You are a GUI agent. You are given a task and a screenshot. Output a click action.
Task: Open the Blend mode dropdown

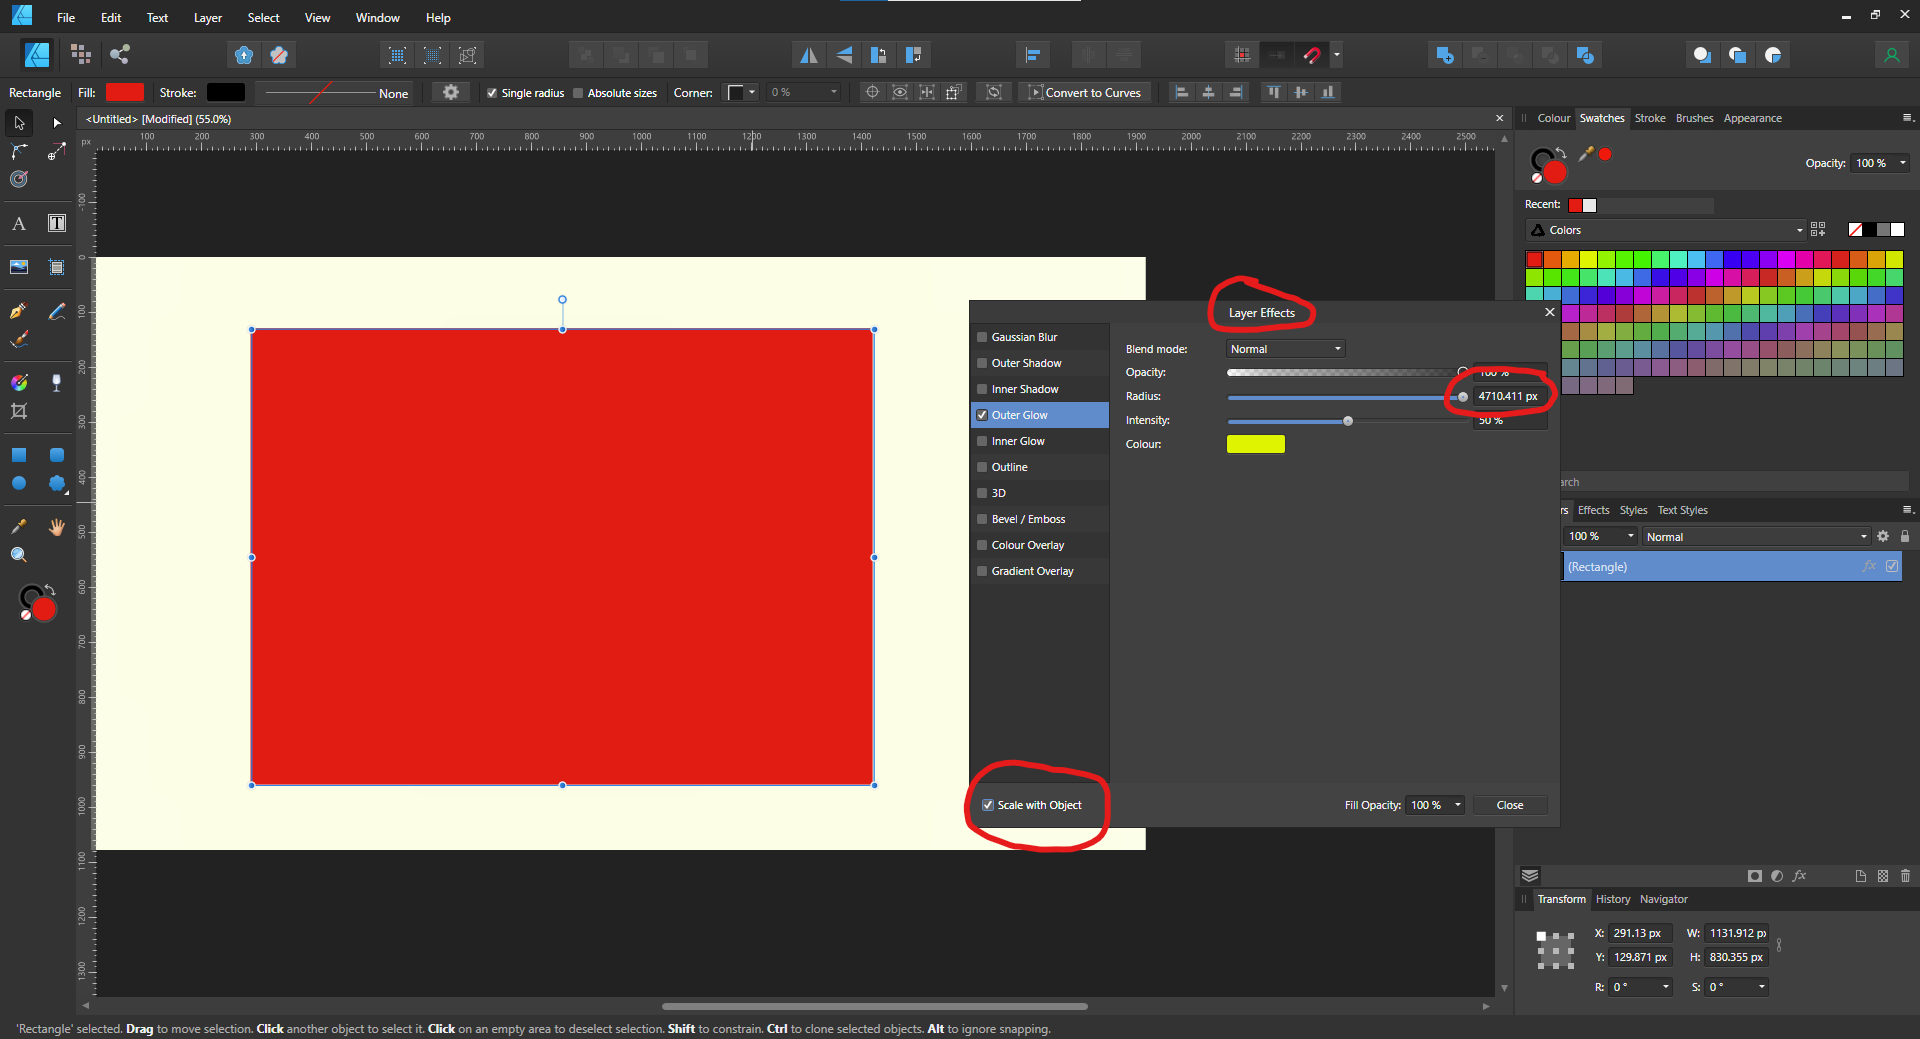pyautogui.click(x=1285, y=348)
